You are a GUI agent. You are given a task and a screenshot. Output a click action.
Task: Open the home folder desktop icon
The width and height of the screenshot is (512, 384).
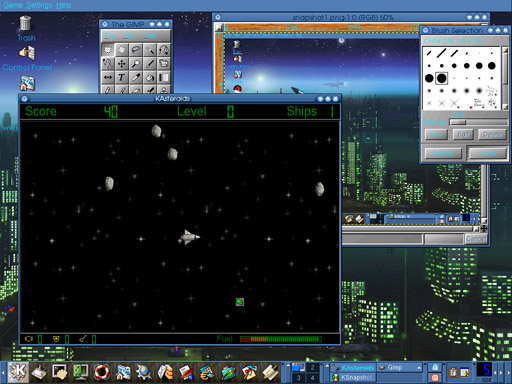[27, 83]
